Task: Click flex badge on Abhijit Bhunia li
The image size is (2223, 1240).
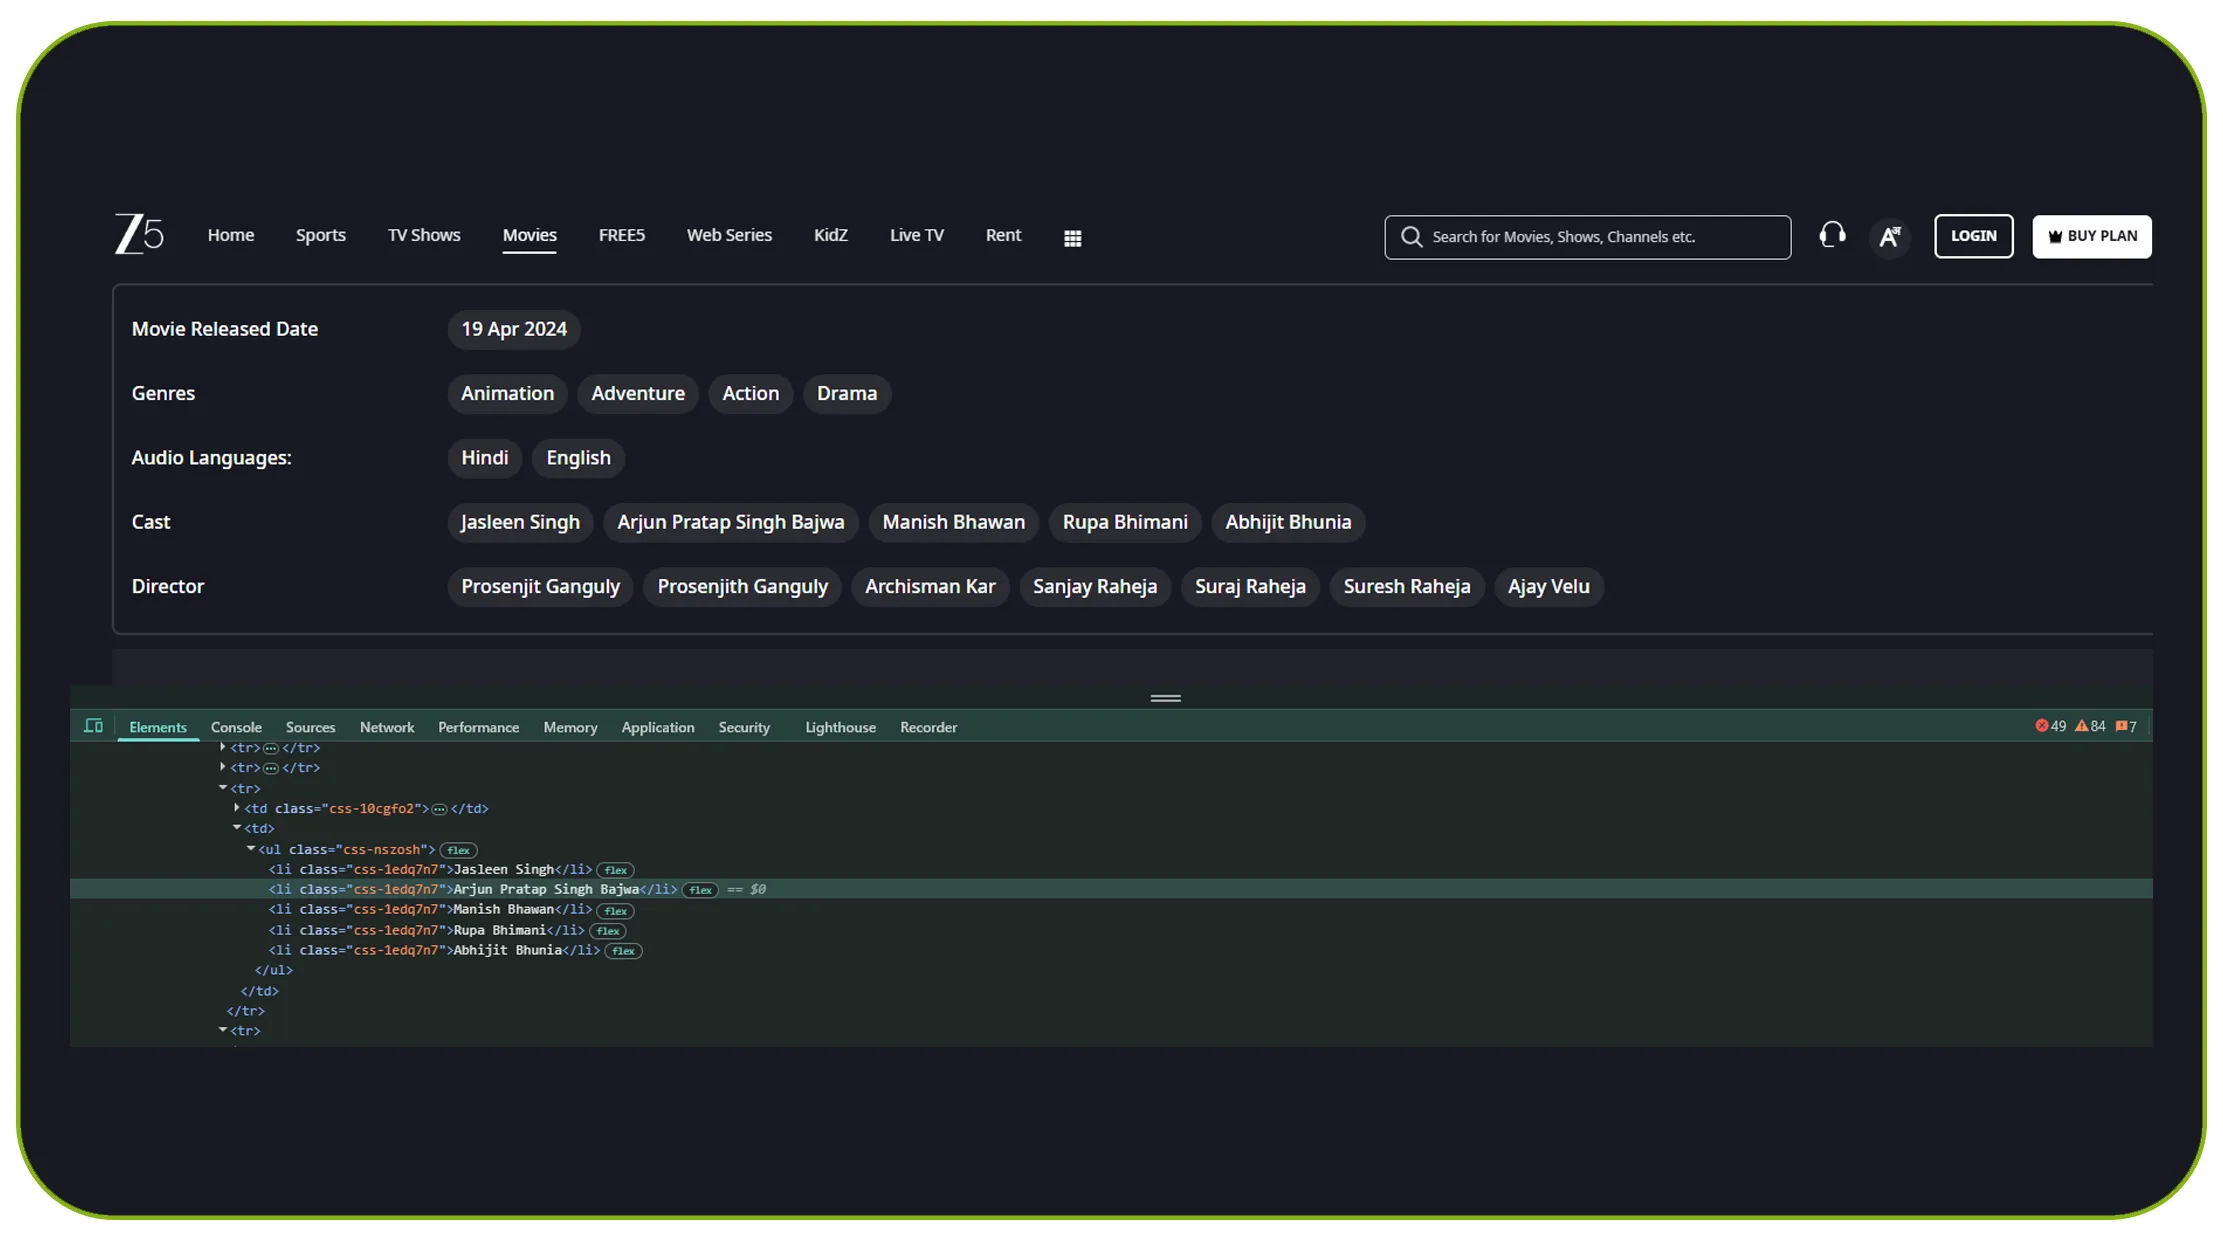Action: pos(623,951)
